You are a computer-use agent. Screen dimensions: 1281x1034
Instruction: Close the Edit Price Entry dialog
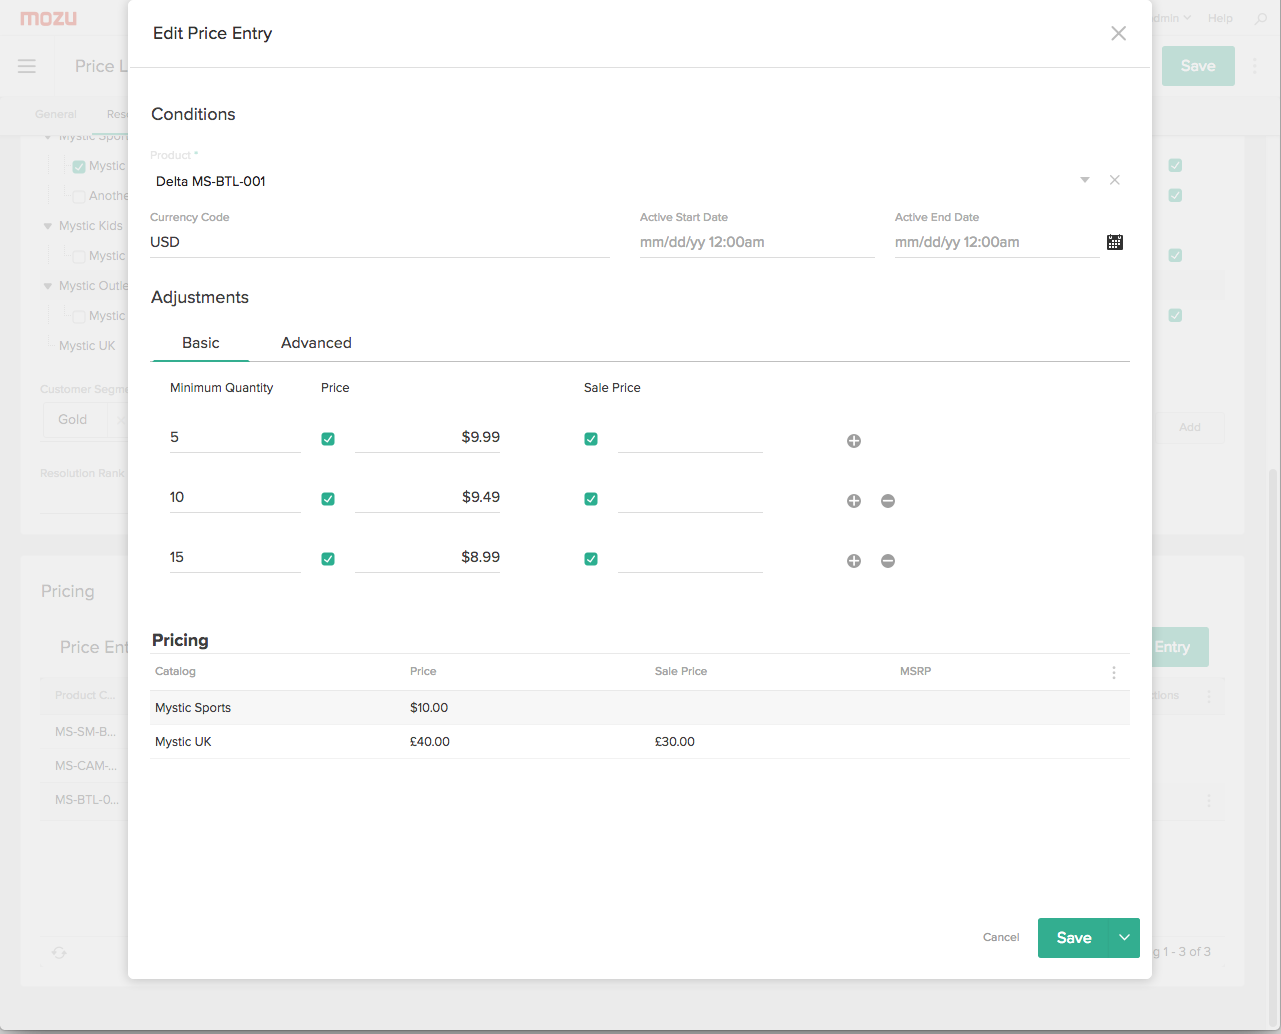[1118, 33]
